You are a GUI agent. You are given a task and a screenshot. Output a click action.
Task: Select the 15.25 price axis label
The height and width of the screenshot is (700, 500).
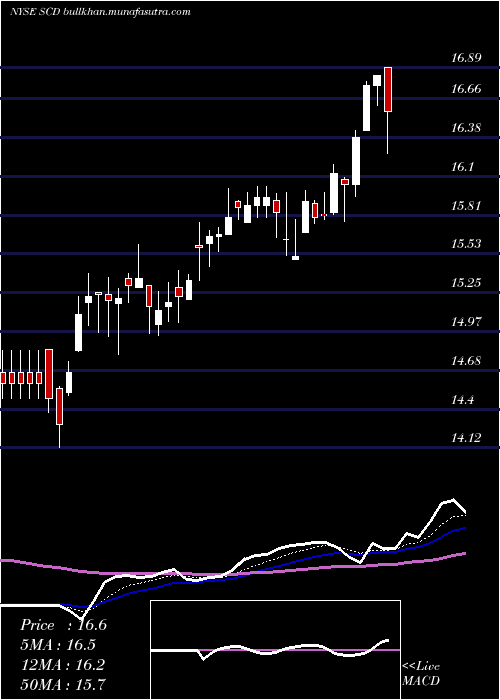(466, 283)
